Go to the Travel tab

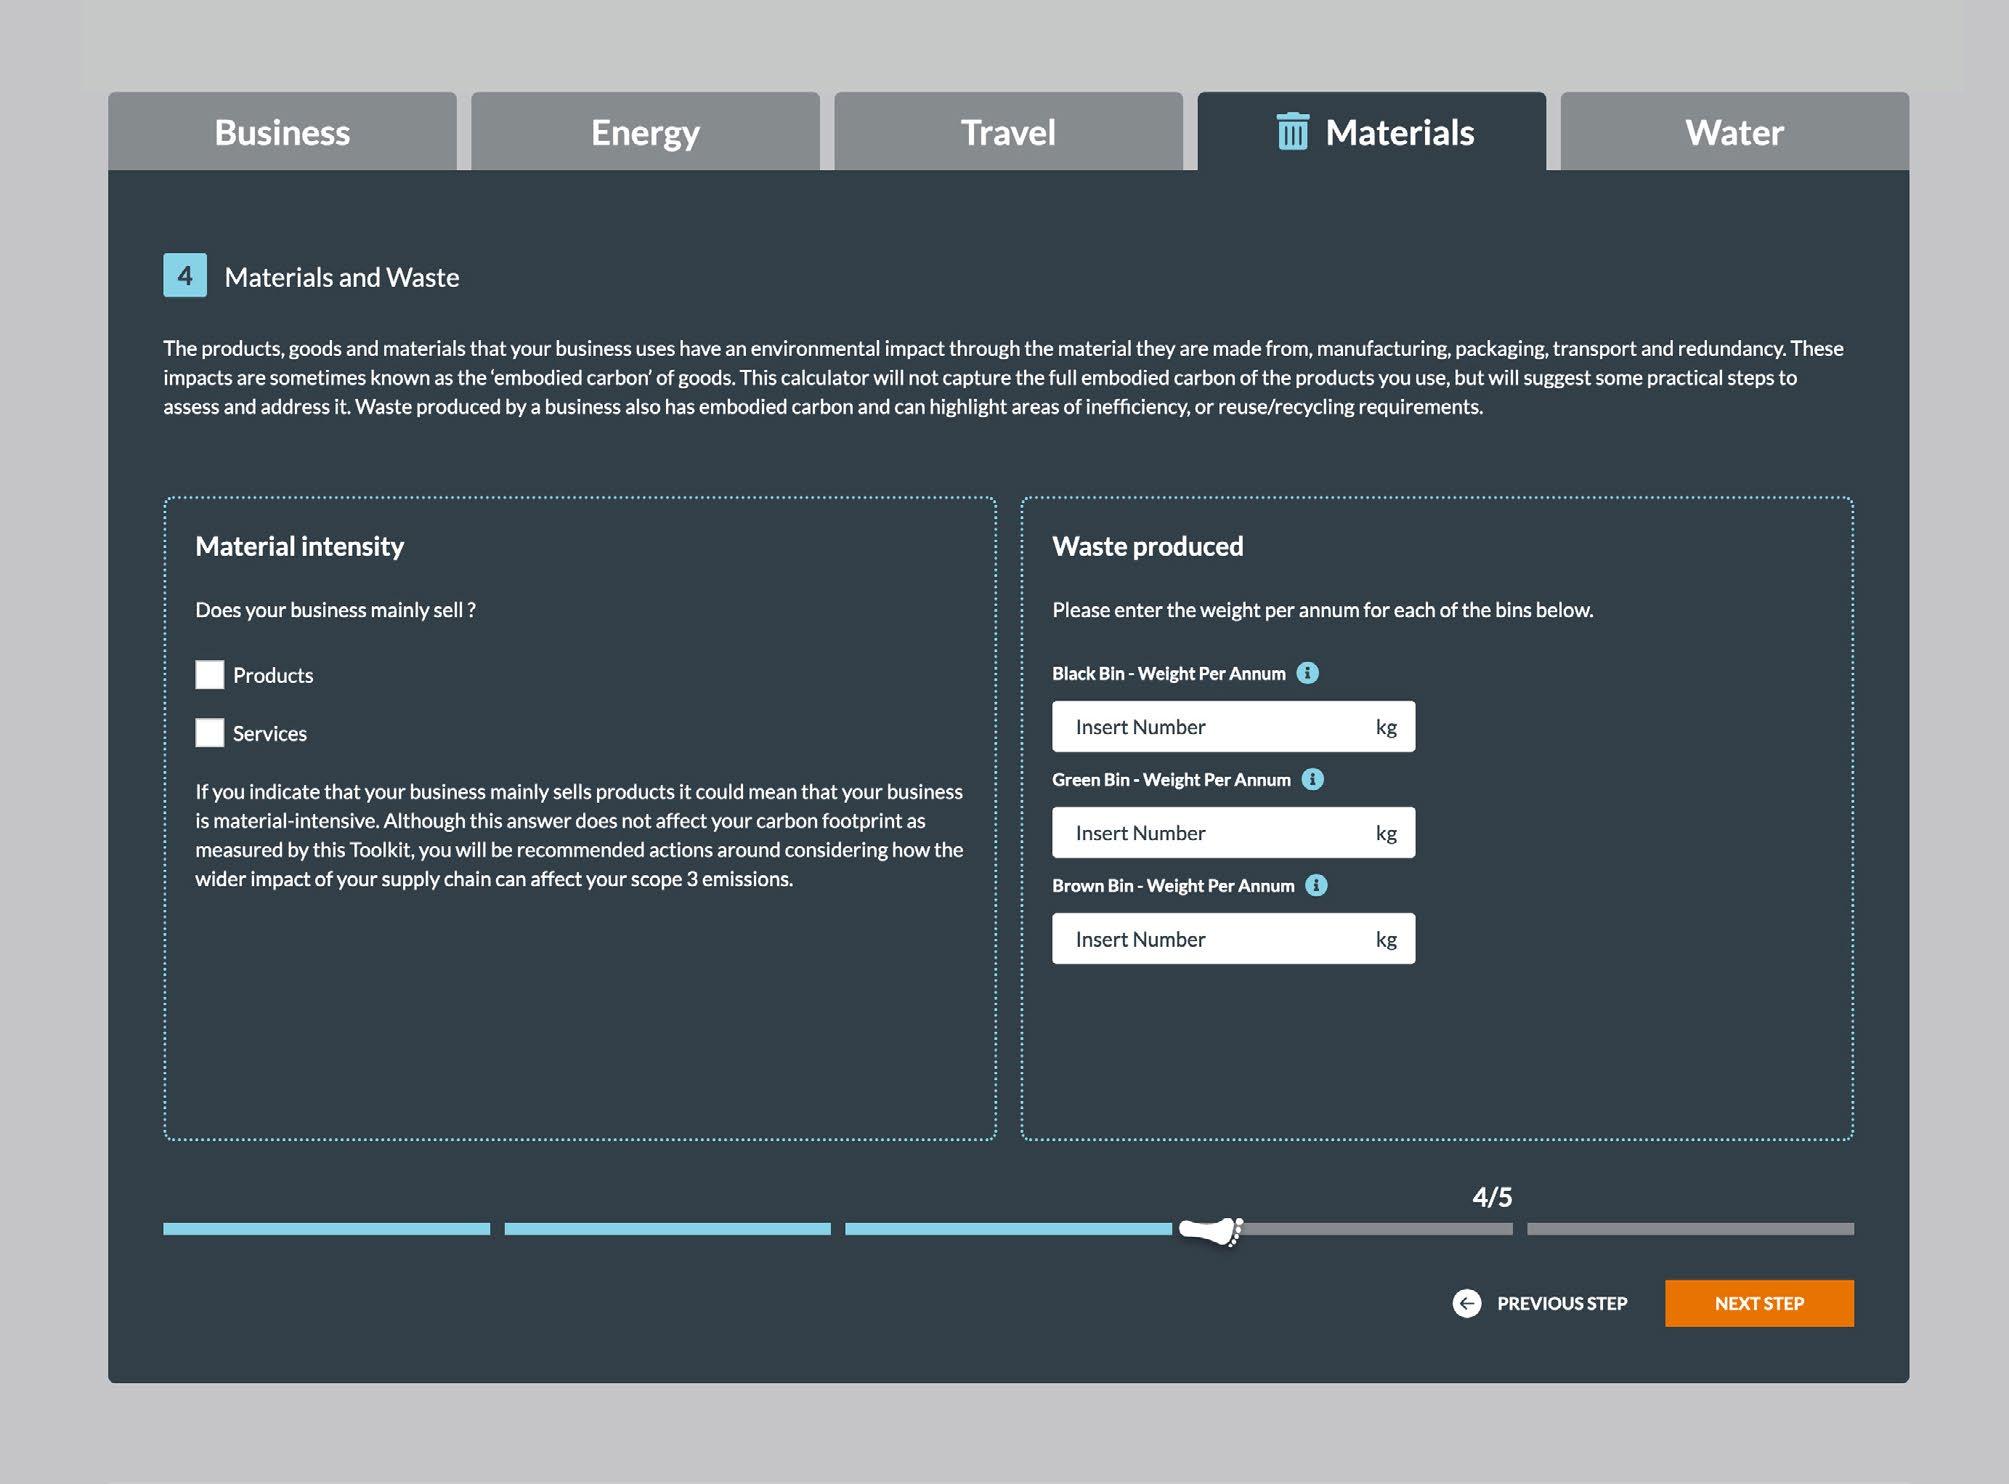pos(1008,132)
